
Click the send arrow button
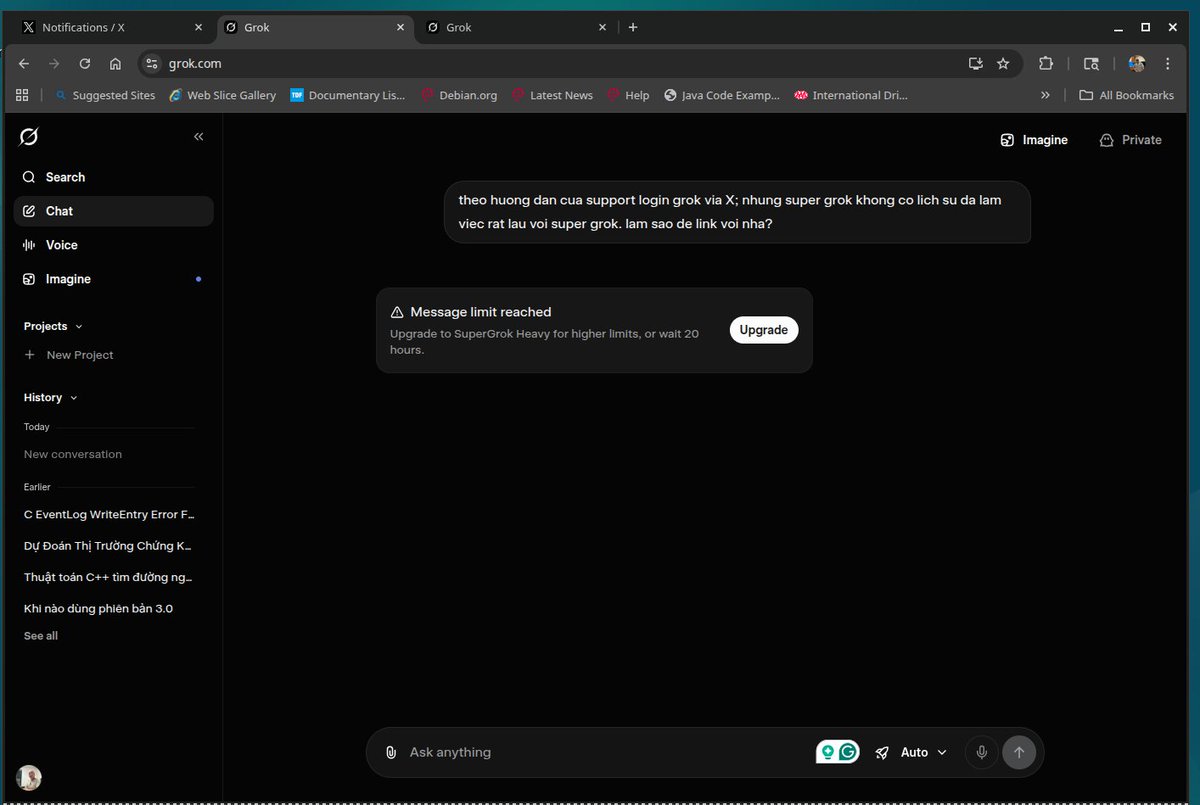[x=1019, y=752]
